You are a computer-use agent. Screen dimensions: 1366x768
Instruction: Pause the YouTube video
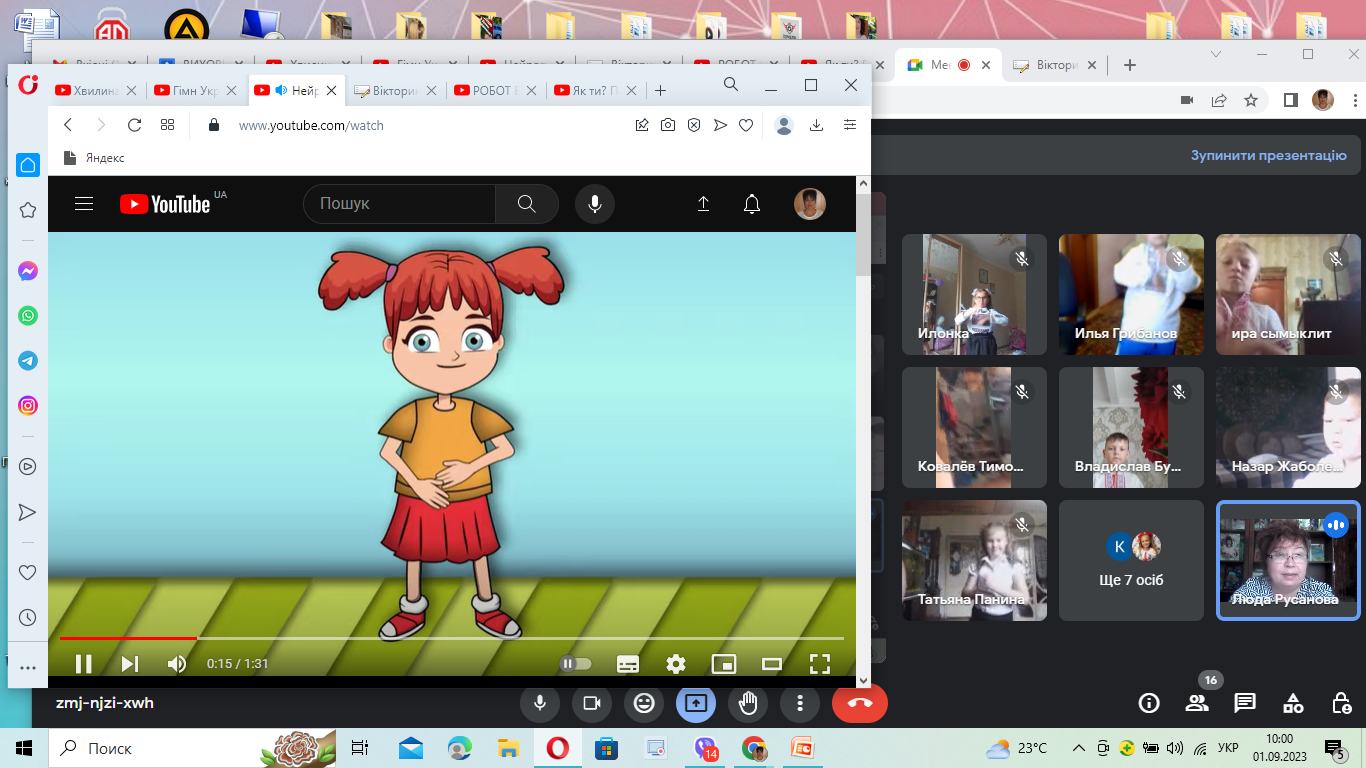pyautogui.click(x=84, y=663)
